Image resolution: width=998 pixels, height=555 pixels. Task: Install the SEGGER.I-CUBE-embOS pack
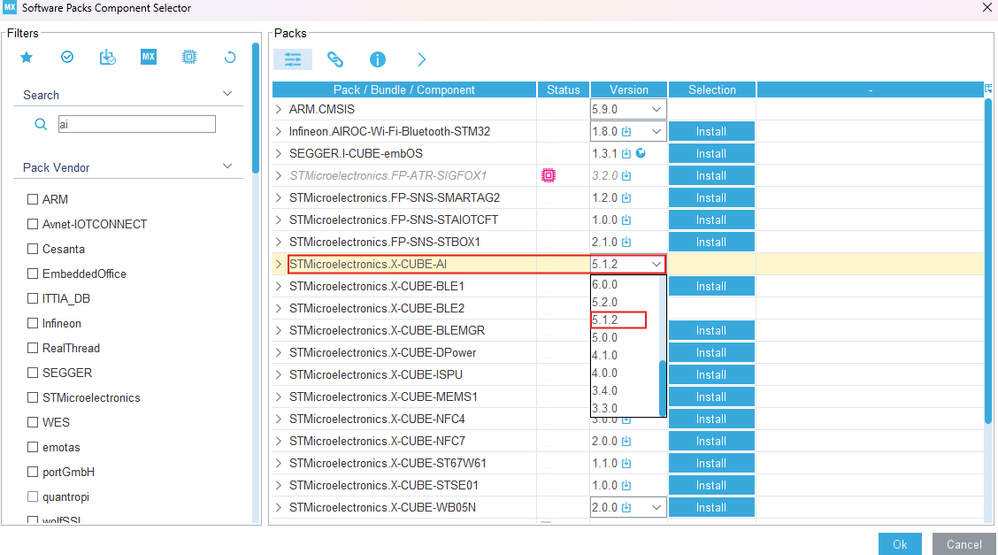coord(712,153)
